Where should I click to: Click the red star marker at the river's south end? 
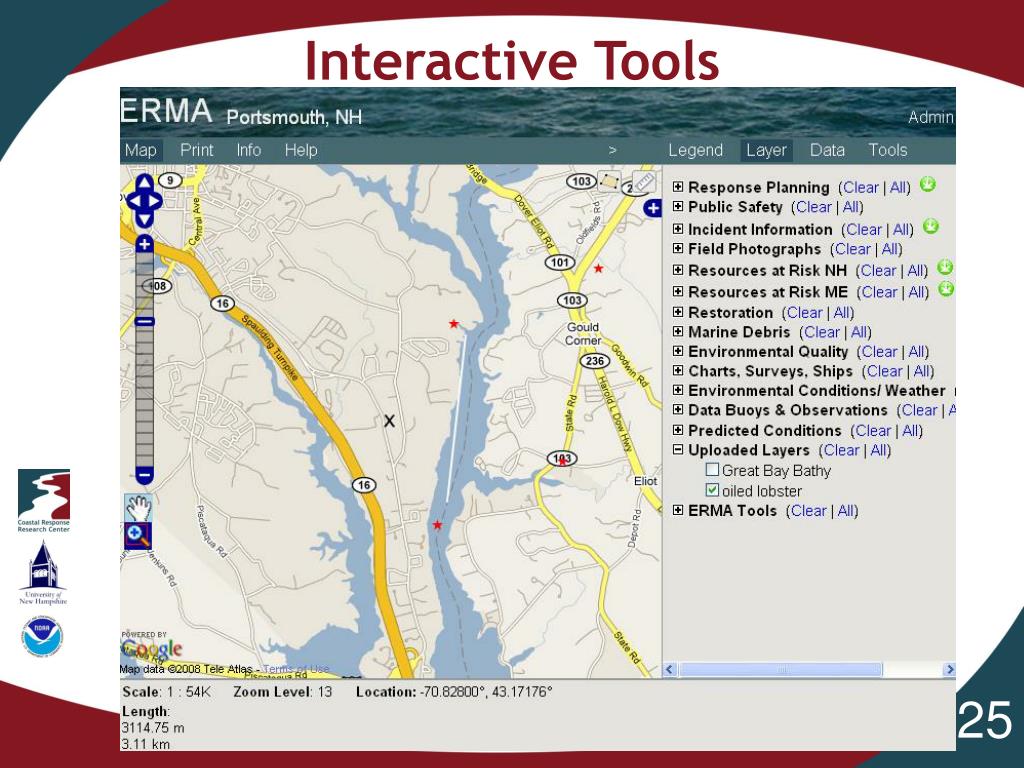pos(437,525)
